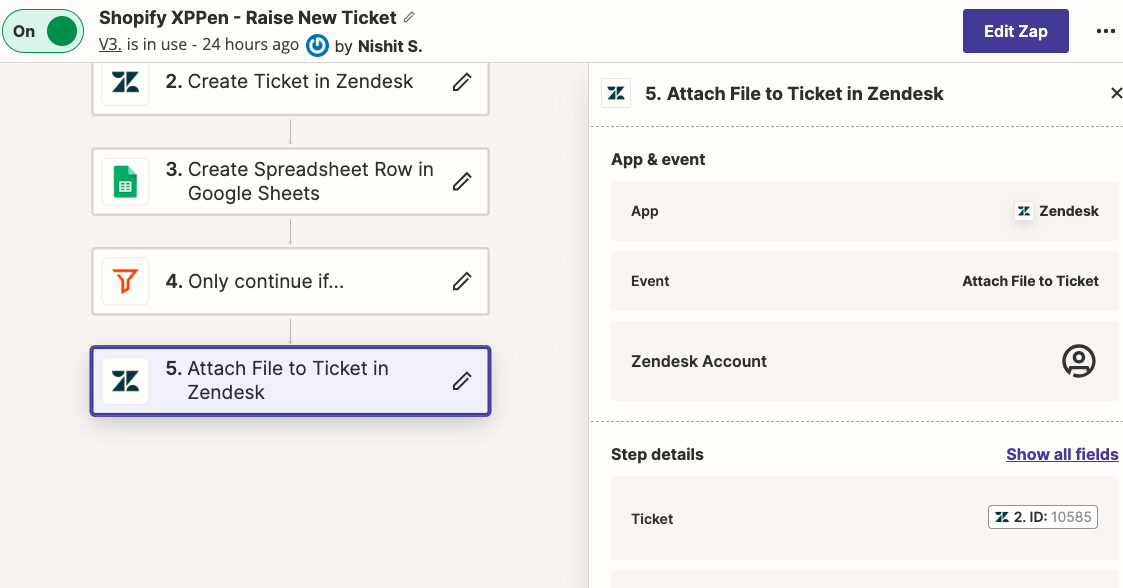Image resolution: width=1123 pixels, height=588 pixels.
Task: Open the three-dot more options menu
Action: 1106,31
